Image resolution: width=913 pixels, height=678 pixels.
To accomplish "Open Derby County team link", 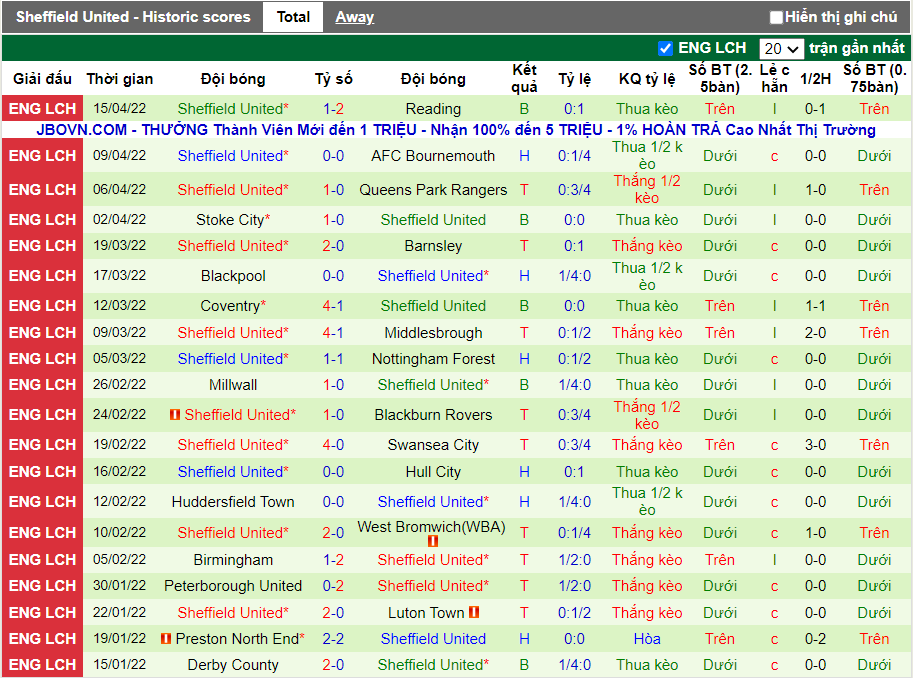I will click(233, 665).
